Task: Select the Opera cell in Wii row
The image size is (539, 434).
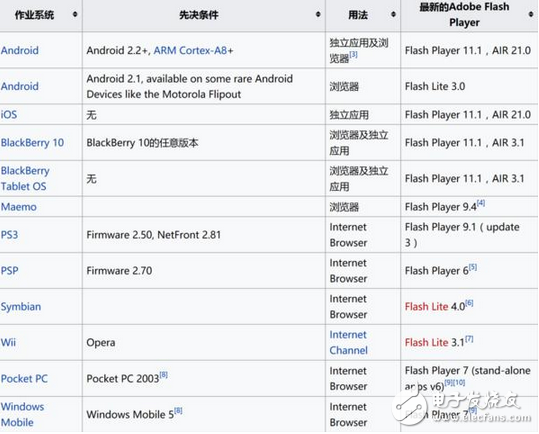Action: pos(204,343)
